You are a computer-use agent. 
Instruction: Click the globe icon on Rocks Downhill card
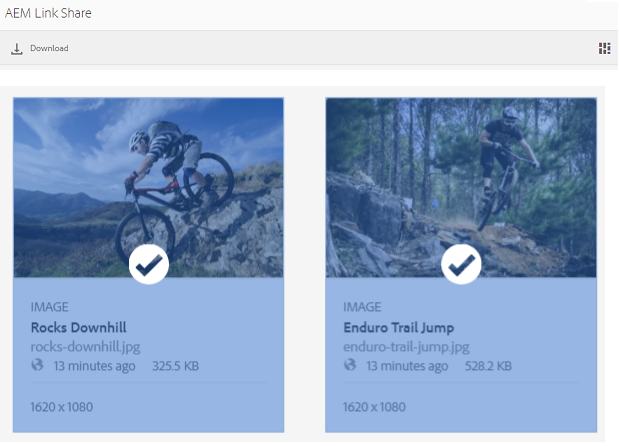(x=37, y=365)
